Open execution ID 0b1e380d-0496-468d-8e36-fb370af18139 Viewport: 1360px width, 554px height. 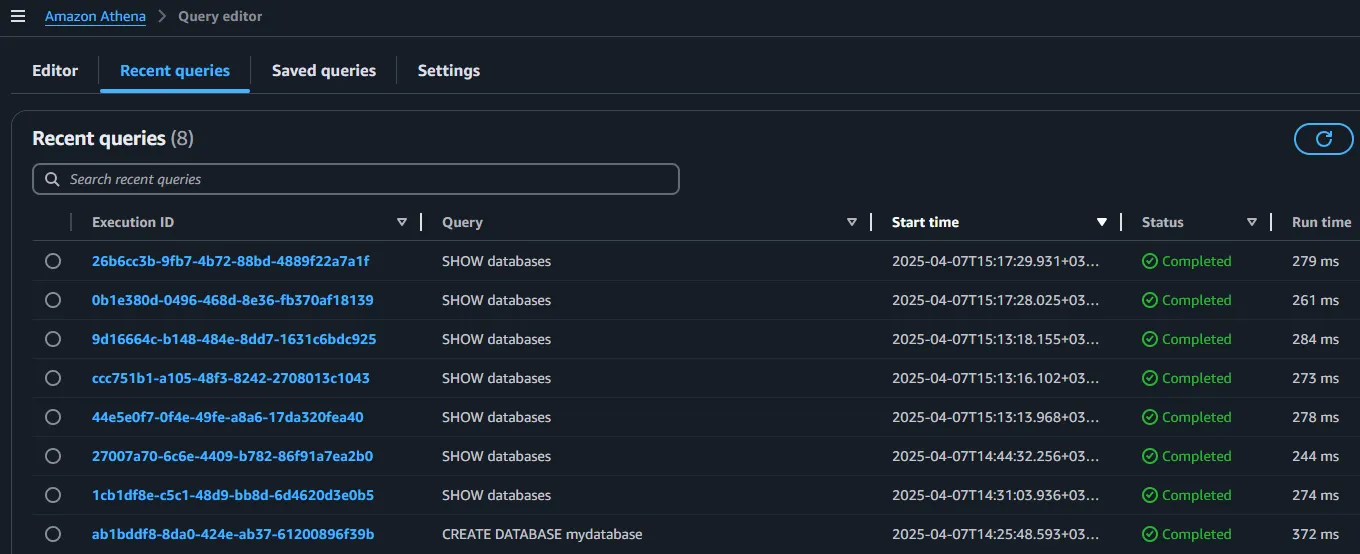pyautogui.click(x=233, y=300)
